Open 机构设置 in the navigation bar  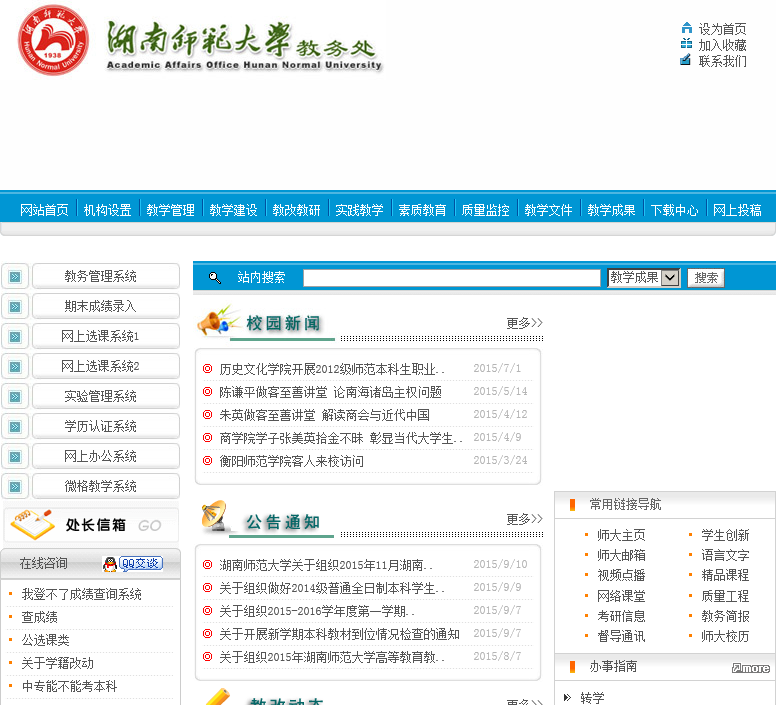click(107, 210)
